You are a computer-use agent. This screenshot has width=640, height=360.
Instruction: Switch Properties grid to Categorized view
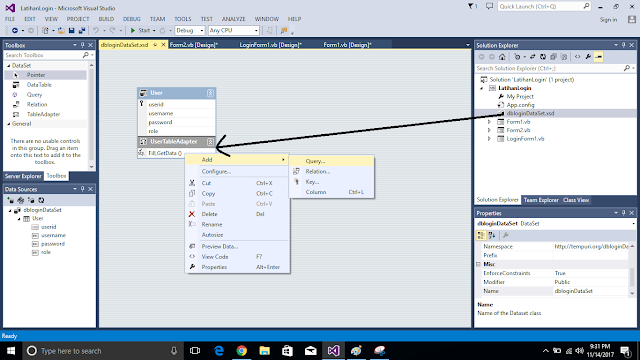pyautogui.click(x=481, y=235)
